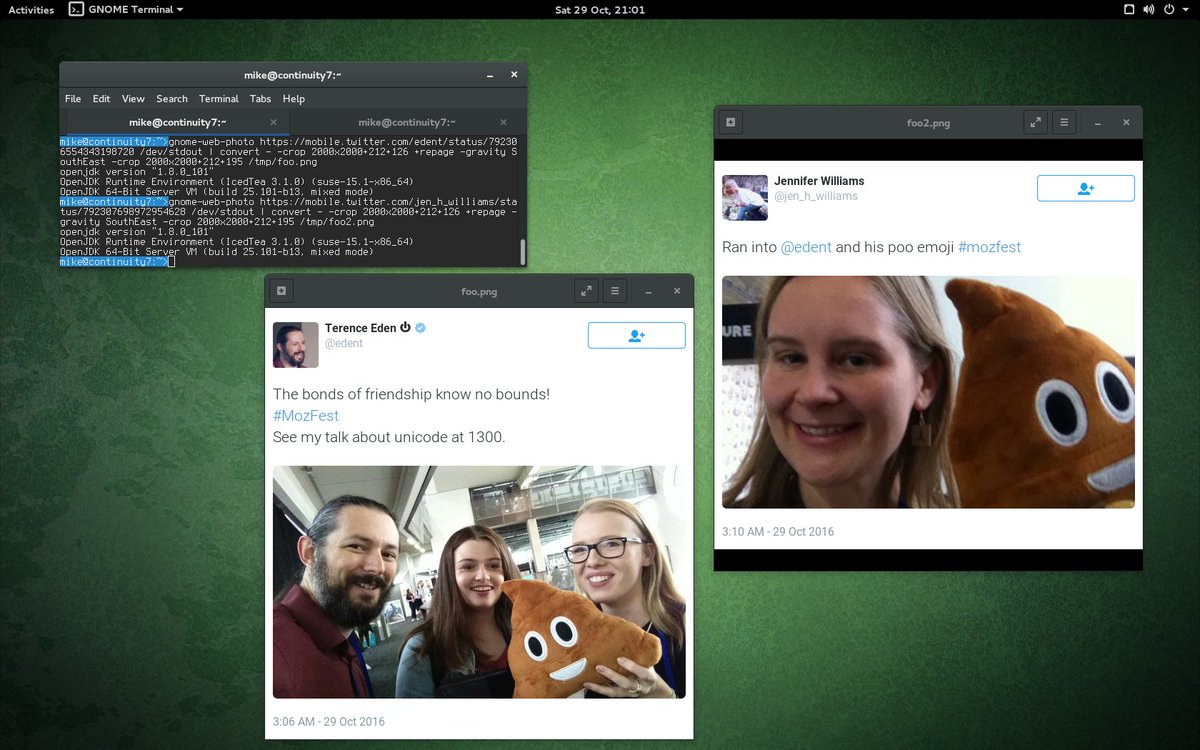The height and width of the screenshot is (750, 1200).
Task: Open the File menu in the terminal
Action: 73,99
